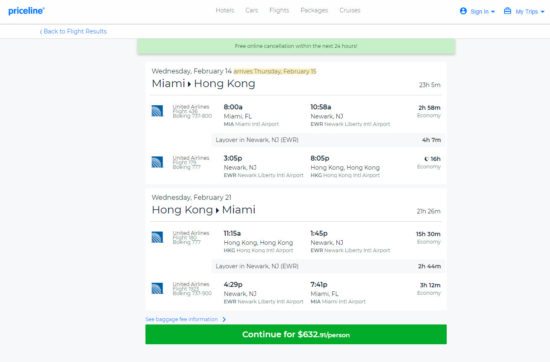Image resolution: width=550 pixels, height=362 pixels.
Task: Click '4:29p' departure time
Action: 233,284
